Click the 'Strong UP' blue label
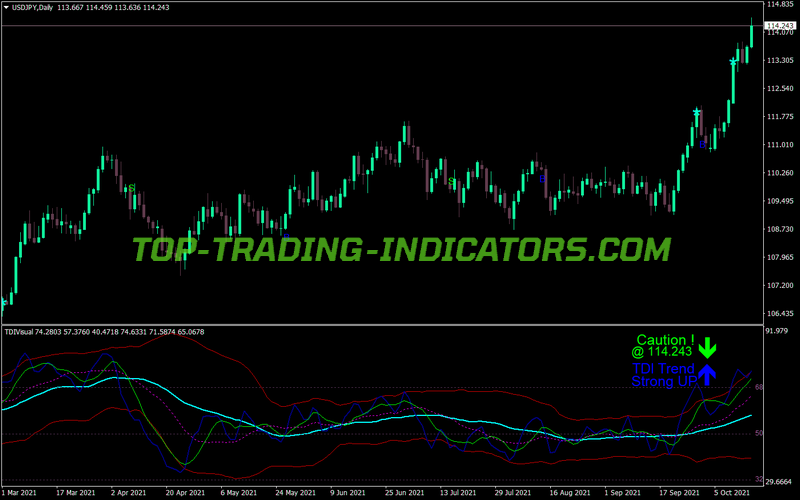 [664, 381]
